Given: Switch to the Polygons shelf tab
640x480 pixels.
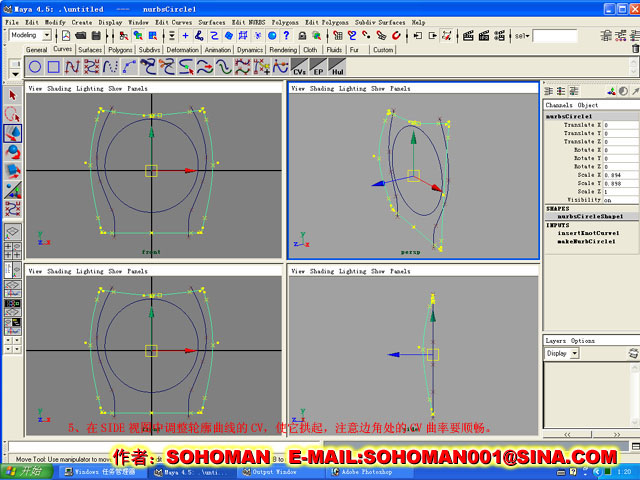Looking at the screenshot, I should (x=120, y=50).
